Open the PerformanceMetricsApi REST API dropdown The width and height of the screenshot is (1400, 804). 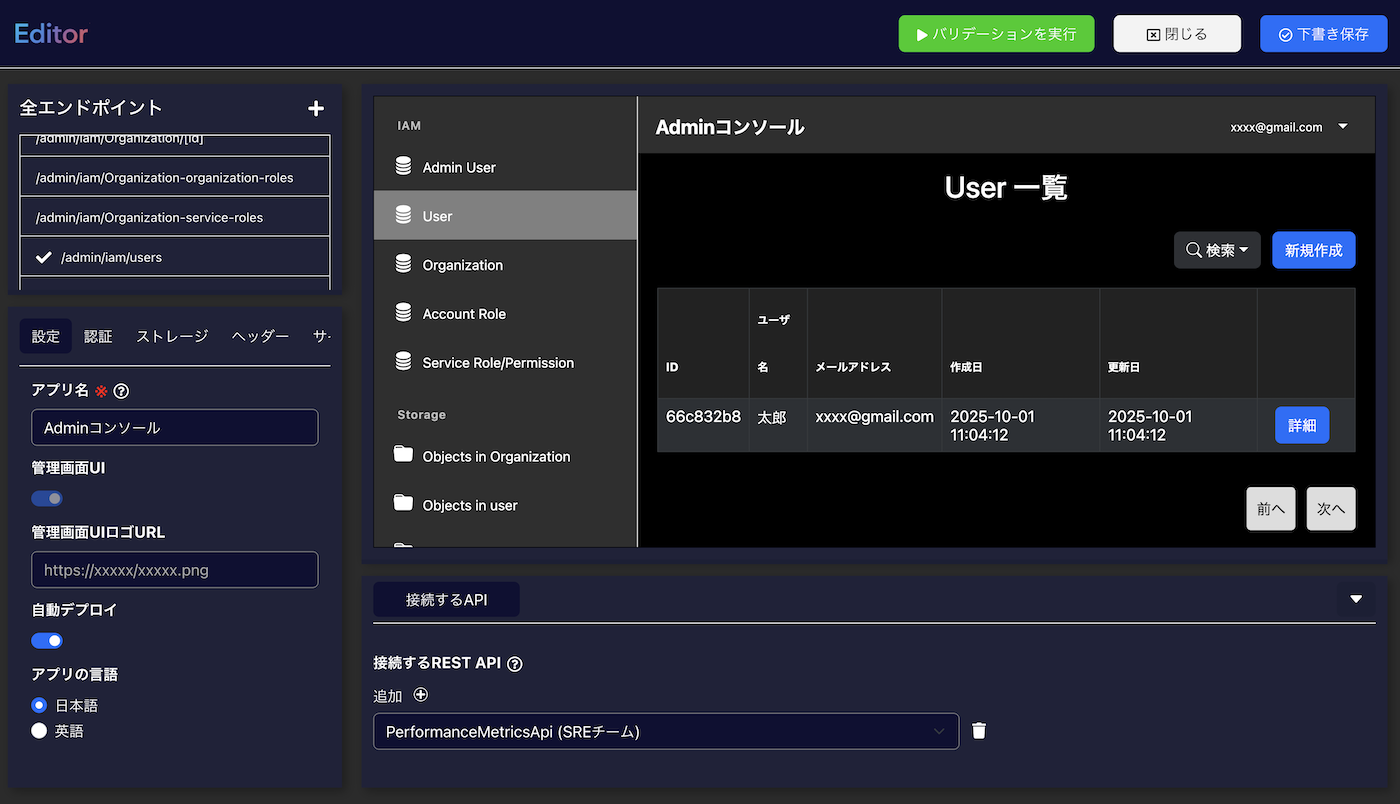click(x=666, y=731)
